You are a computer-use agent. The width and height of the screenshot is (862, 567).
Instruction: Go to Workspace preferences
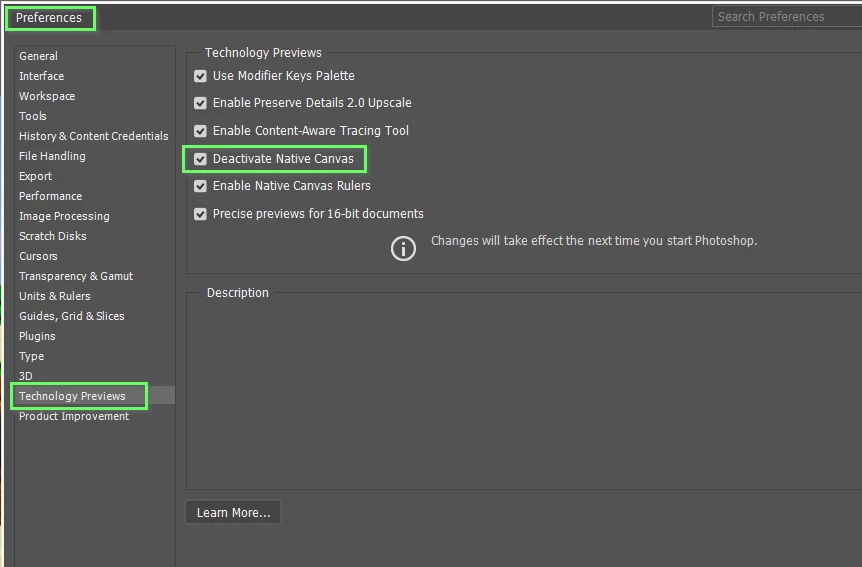tap(47, 96)
